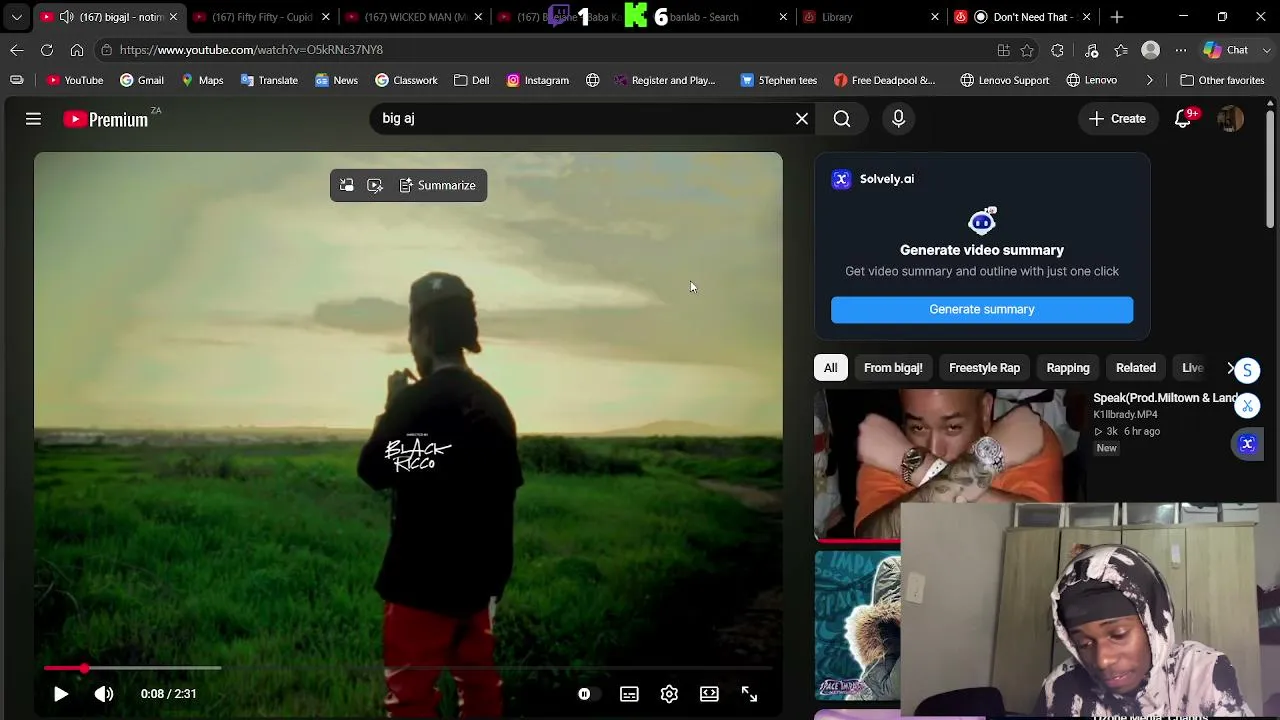This screenshot has height=720, width=1280.
Task: Switch to the Library tab
Action: click(x=870, y=17)
